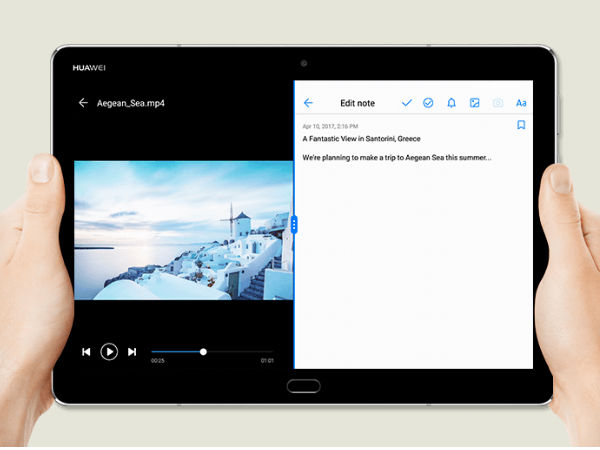
Task: Tap the empty area of the note
Action: coord(410,270)
